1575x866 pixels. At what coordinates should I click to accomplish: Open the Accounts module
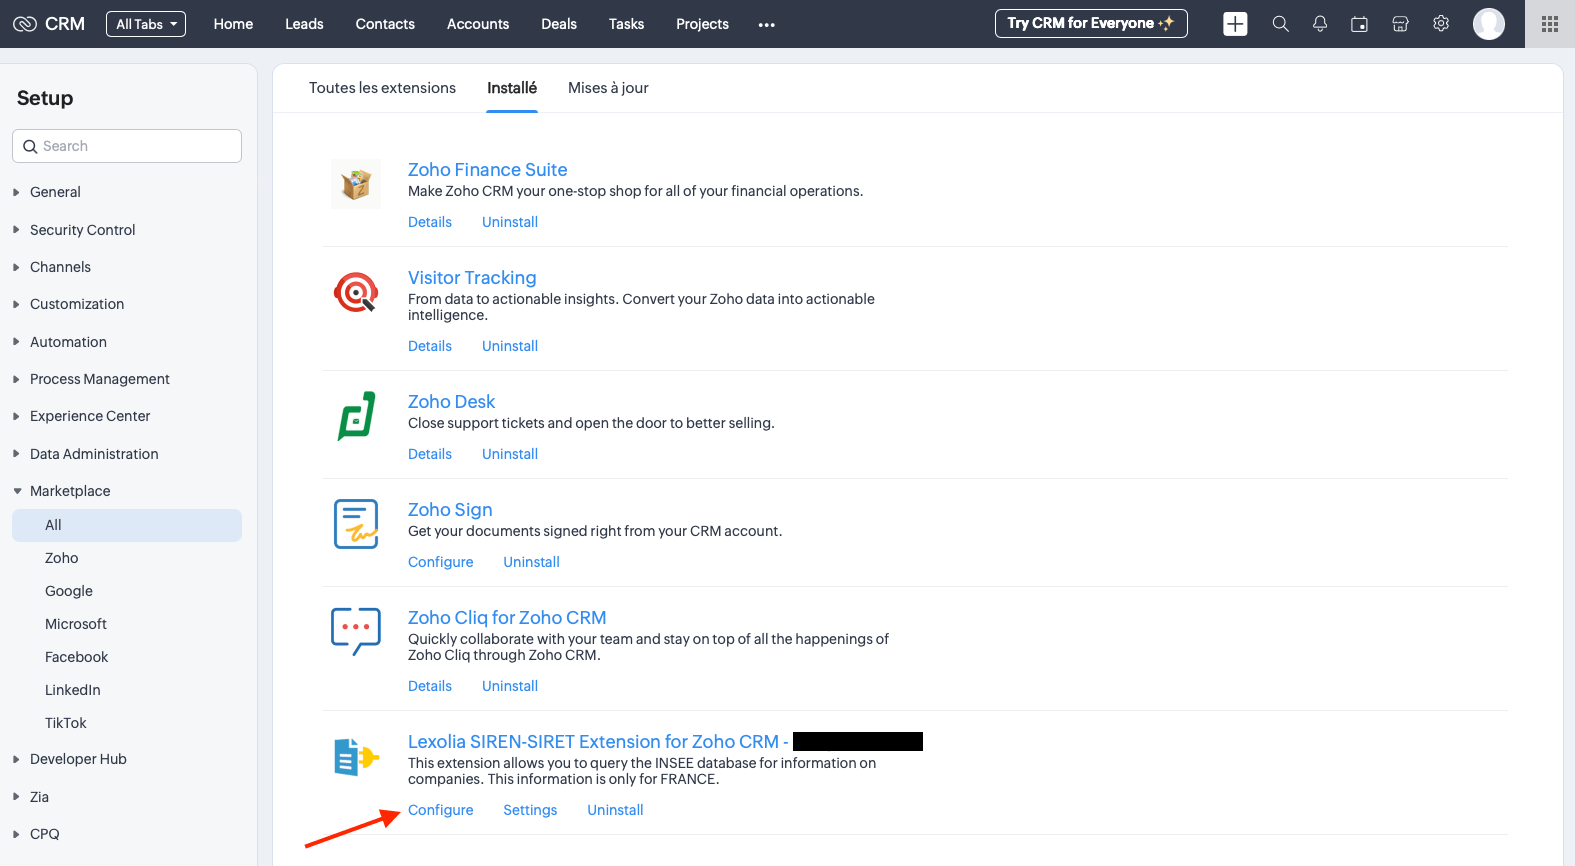point(478,24)
